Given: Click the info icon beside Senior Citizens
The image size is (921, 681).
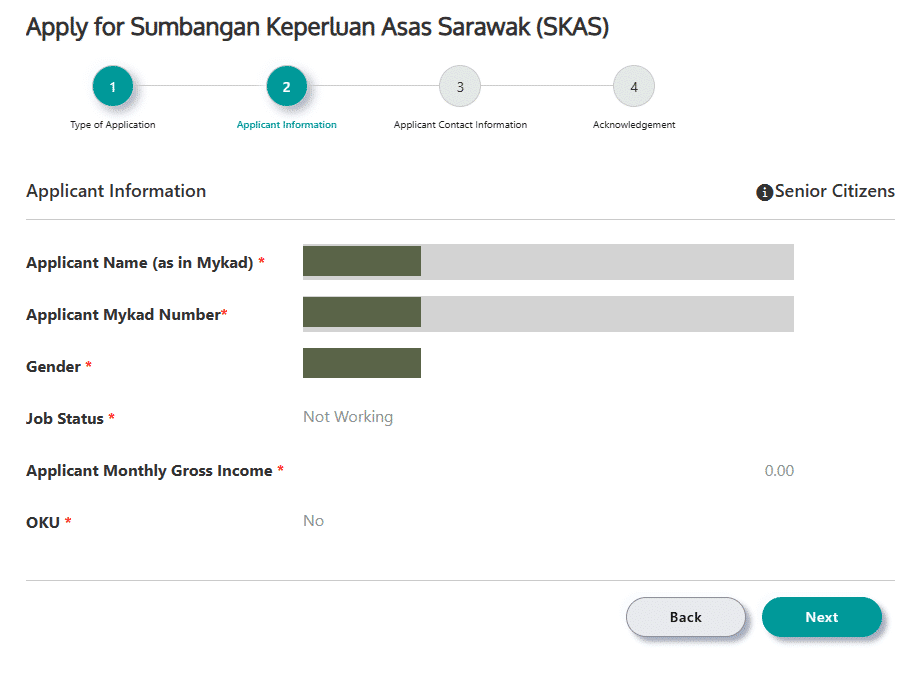Looking at the screenshot, I should pos(765,192).
